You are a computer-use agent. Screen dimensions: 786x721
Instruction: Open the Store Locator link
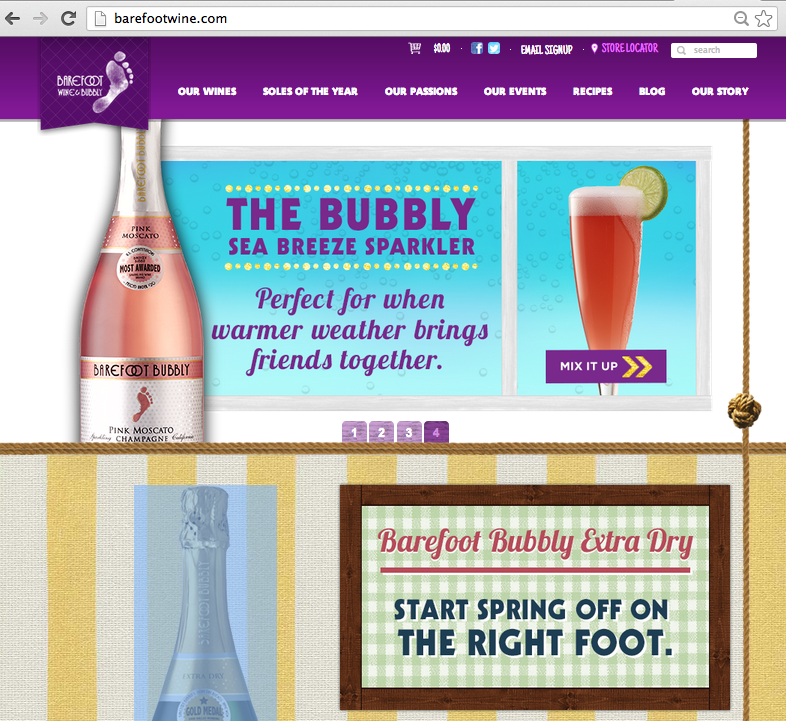tap(630, 48)
